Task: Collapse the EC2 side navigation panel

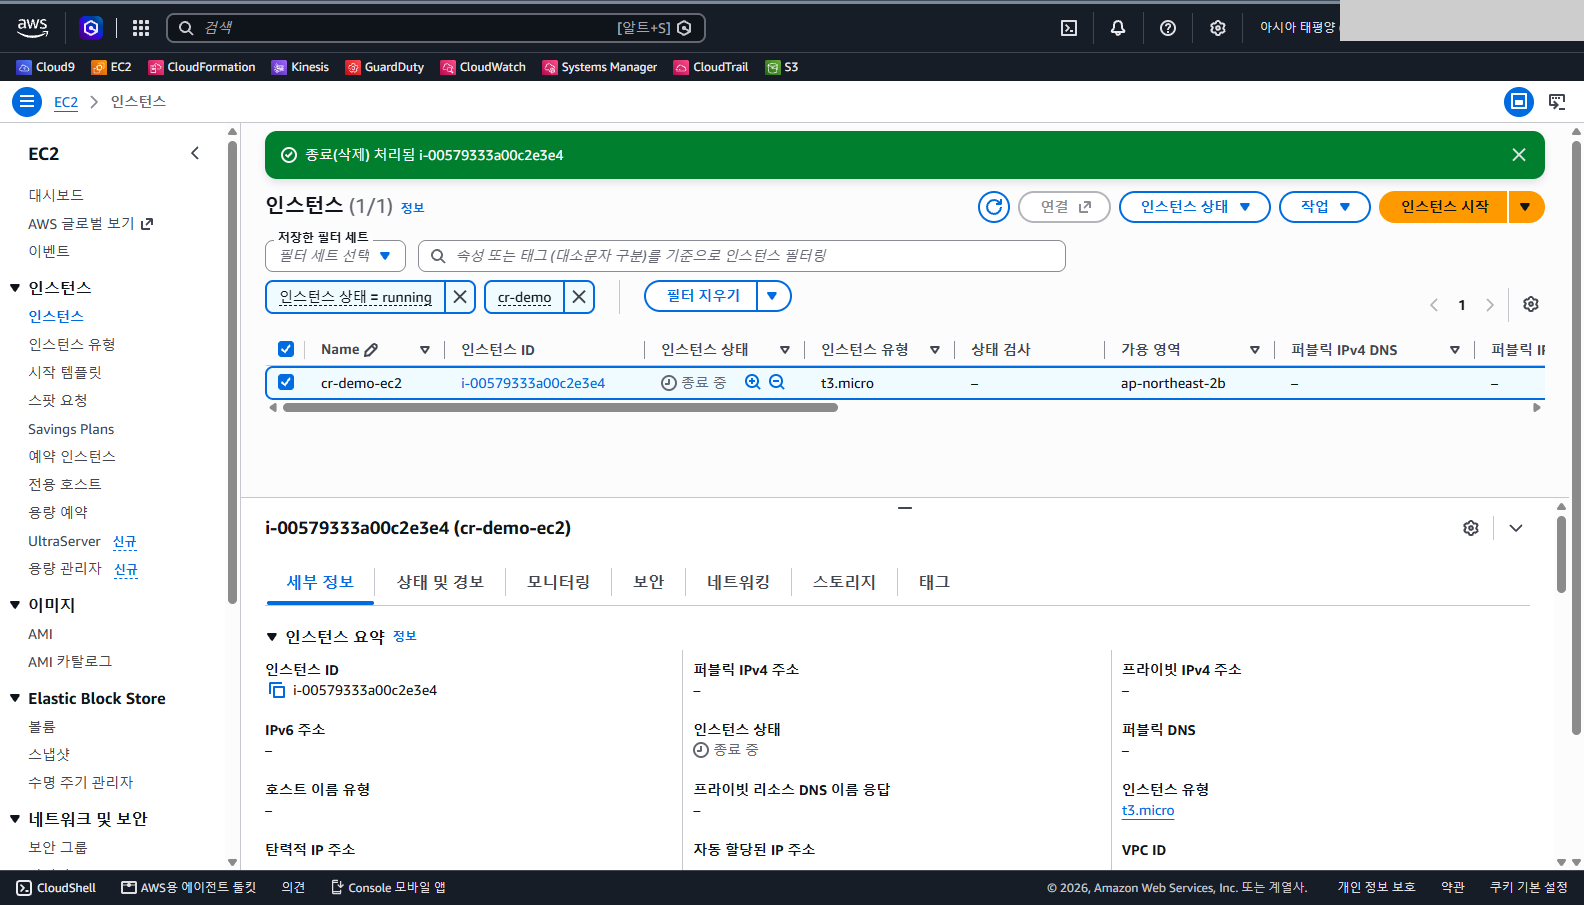Action: 195,153
